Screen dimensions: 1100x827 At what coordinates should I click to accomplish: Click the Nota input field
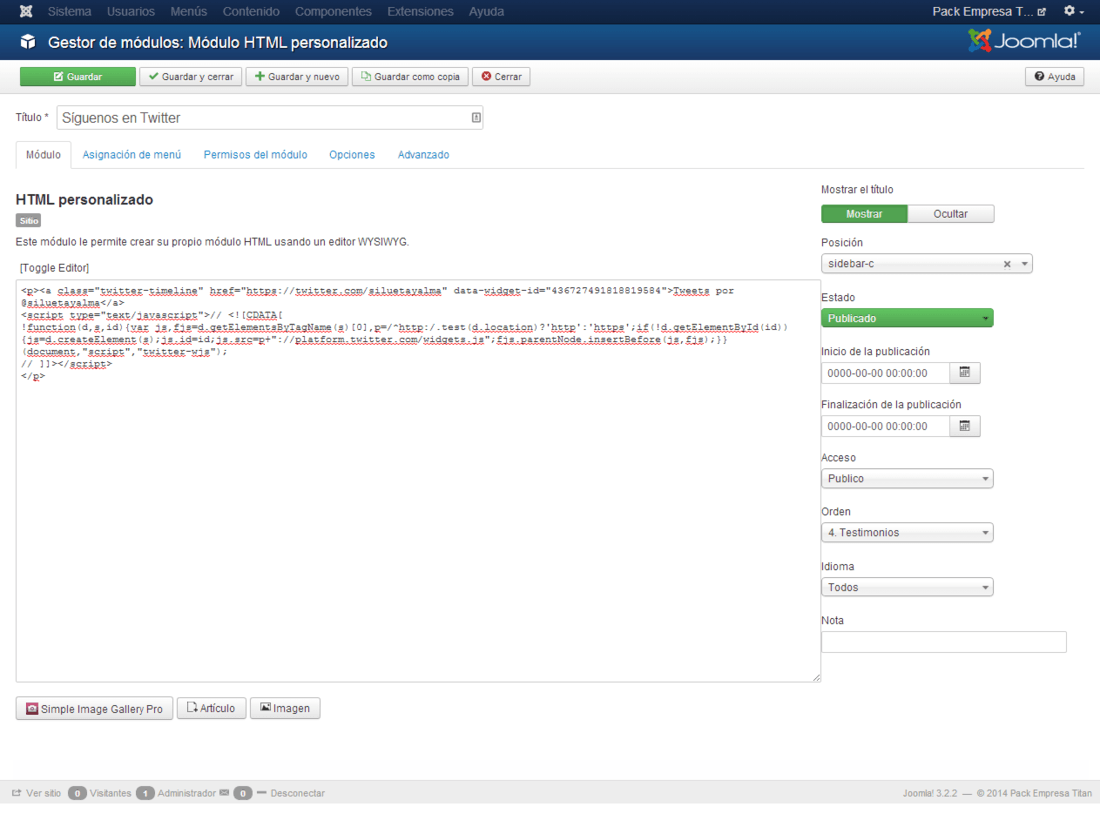point(944,642)
